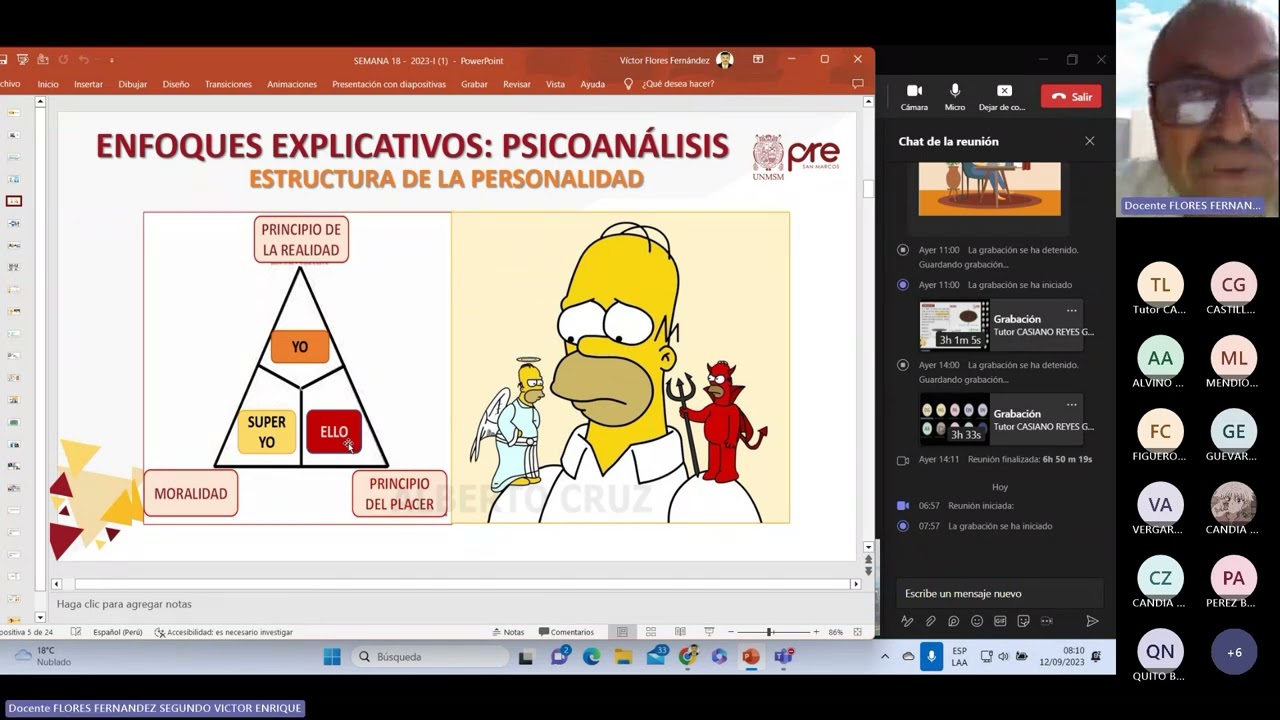Click the Español (Perú) language indicator
Viewport: 1280px width, 720px height.
click(117, 632)
